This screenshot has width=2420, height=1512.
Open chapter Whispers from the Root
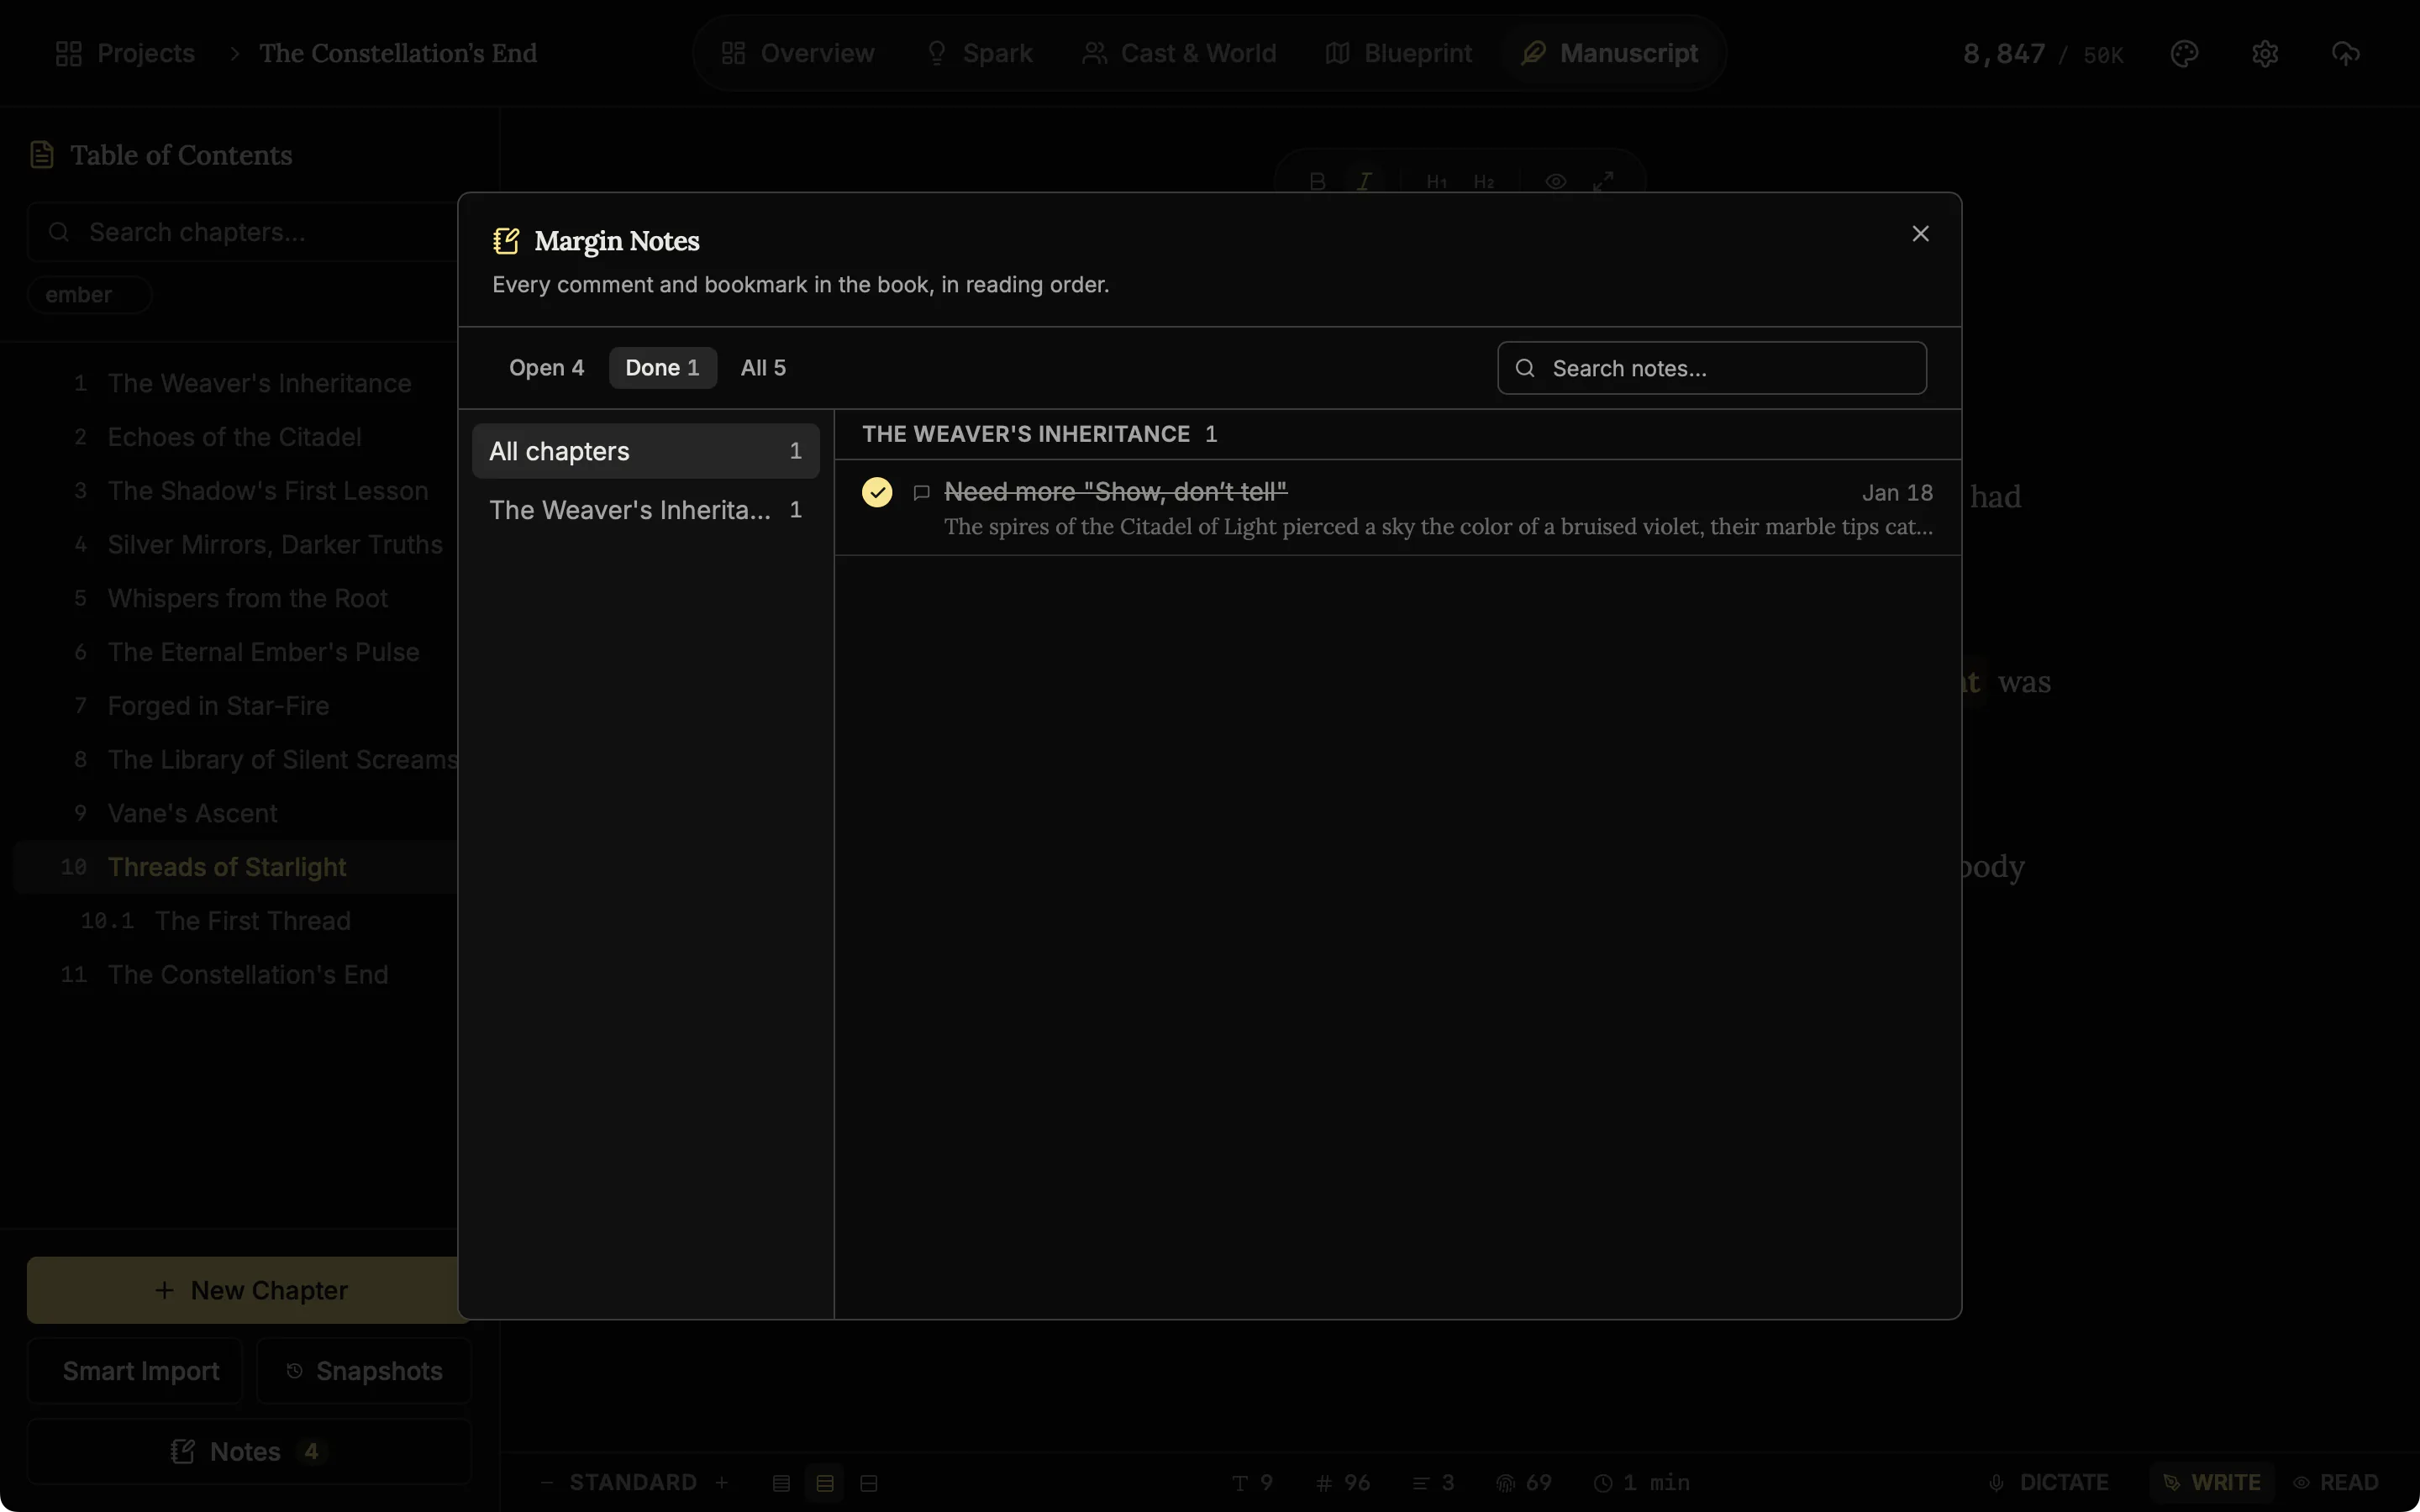(x=247, y=598)
